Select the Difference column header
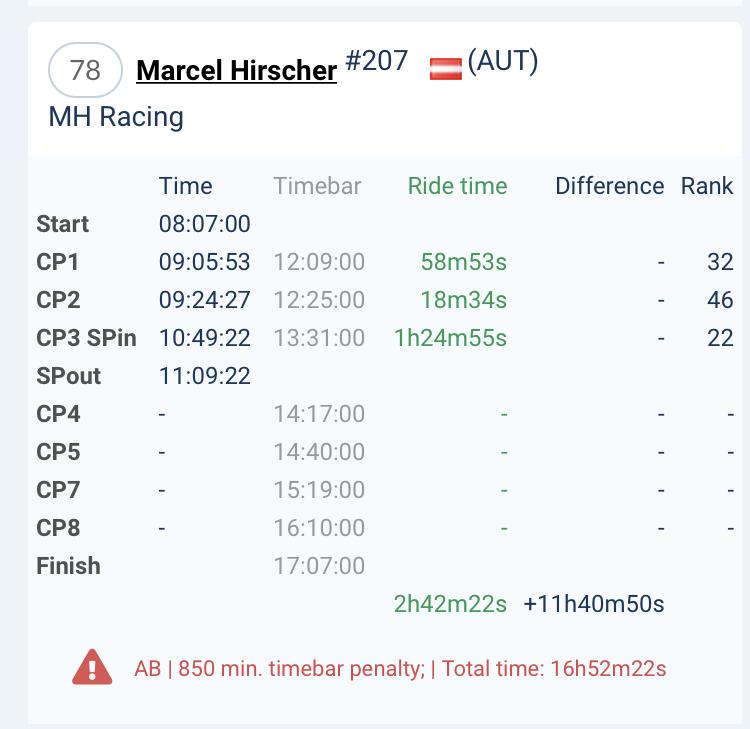The width and height of the screenshot is (750, 729). 609,186
